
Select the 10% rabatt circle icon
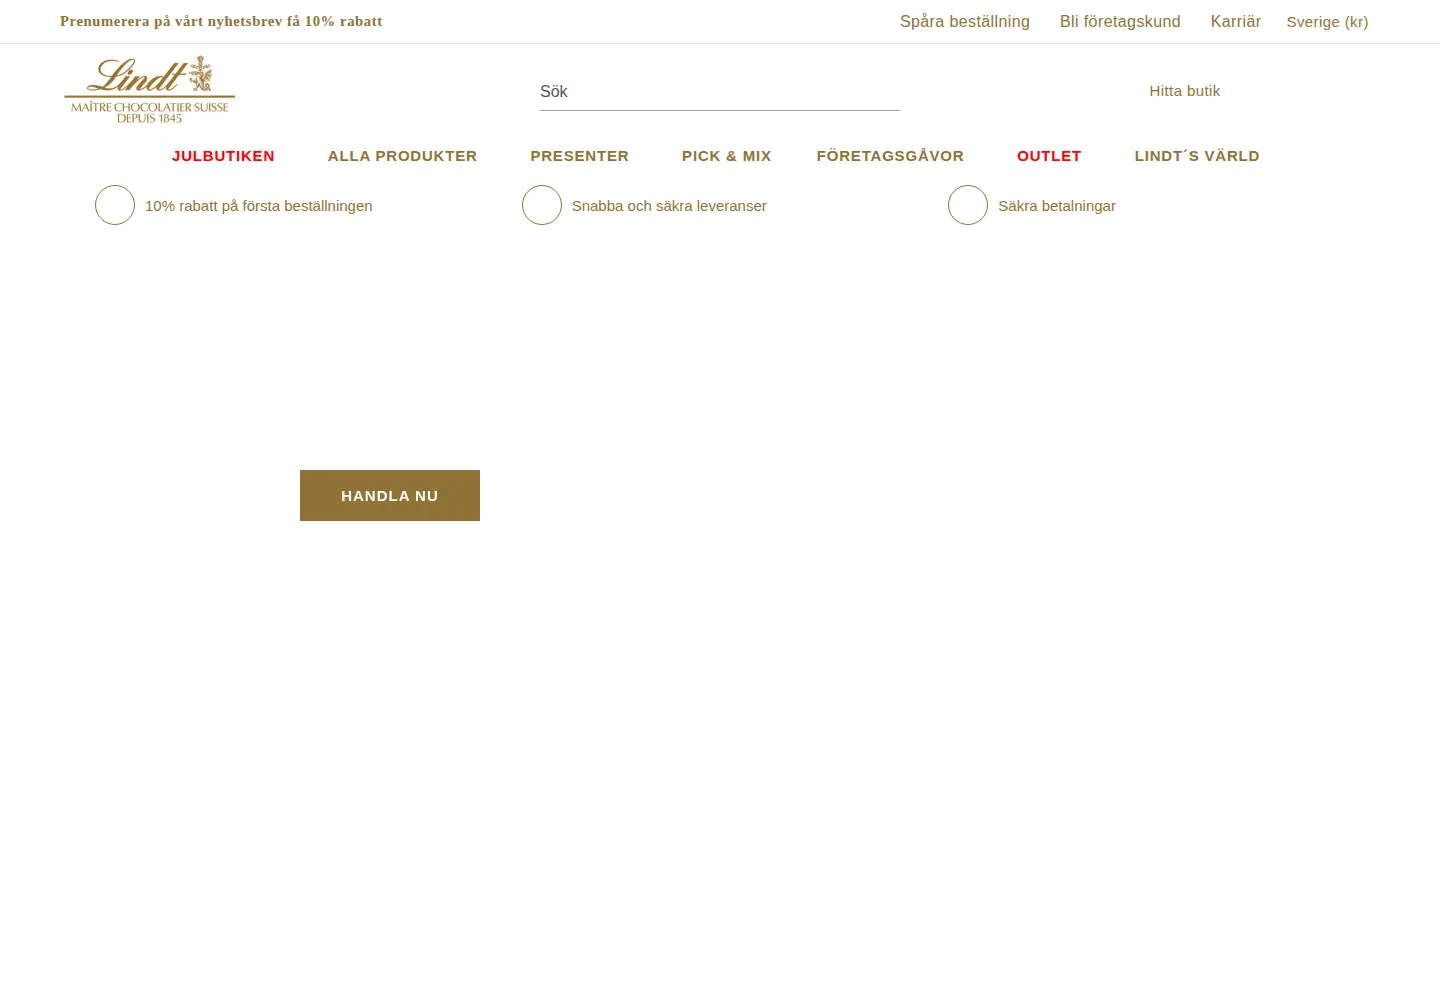115,205
